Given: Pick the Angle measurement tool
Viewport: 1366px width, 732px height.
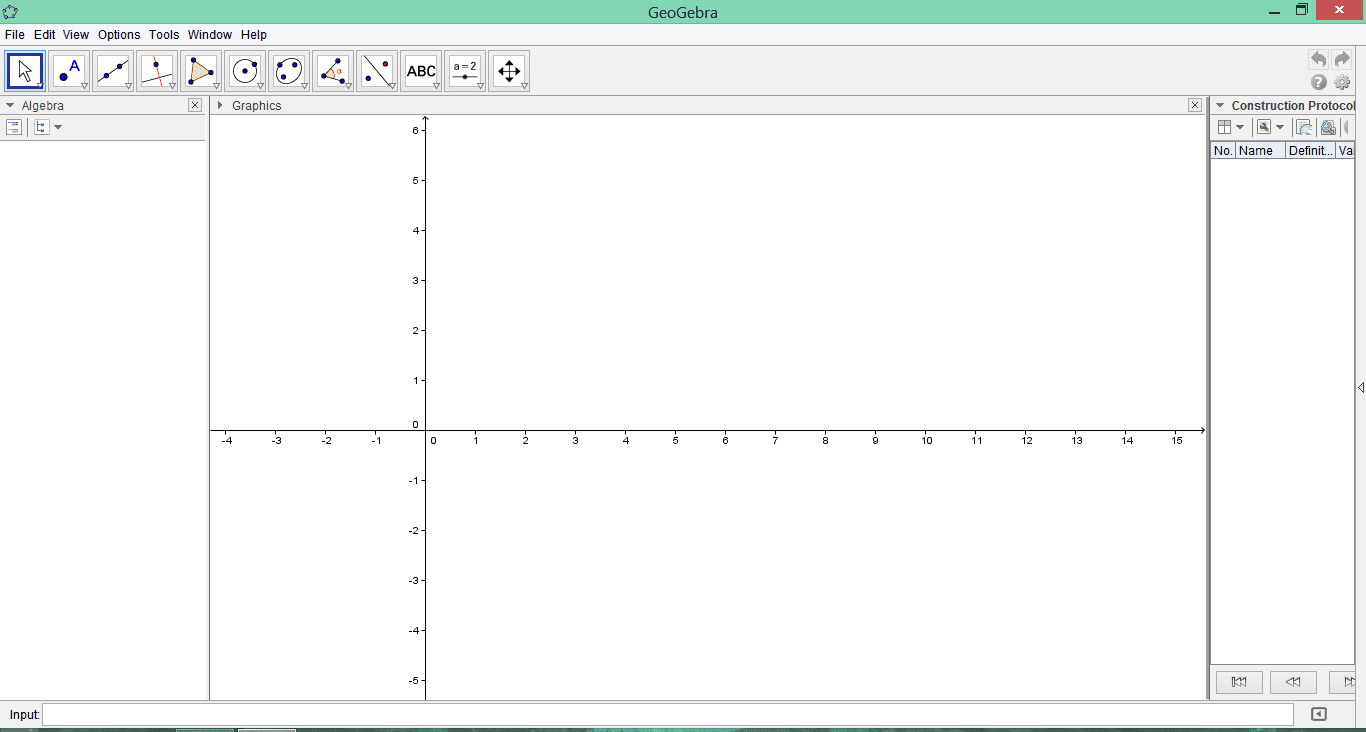Looking at the screenshot, I should [x=333, y=71].
